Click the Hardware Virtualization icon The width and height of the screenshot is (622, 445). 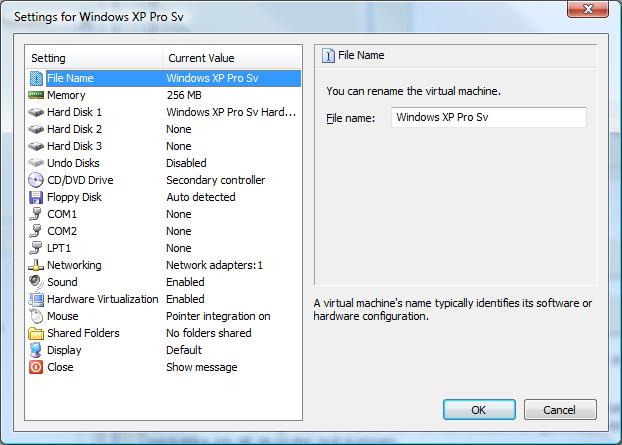pos(36,299)
